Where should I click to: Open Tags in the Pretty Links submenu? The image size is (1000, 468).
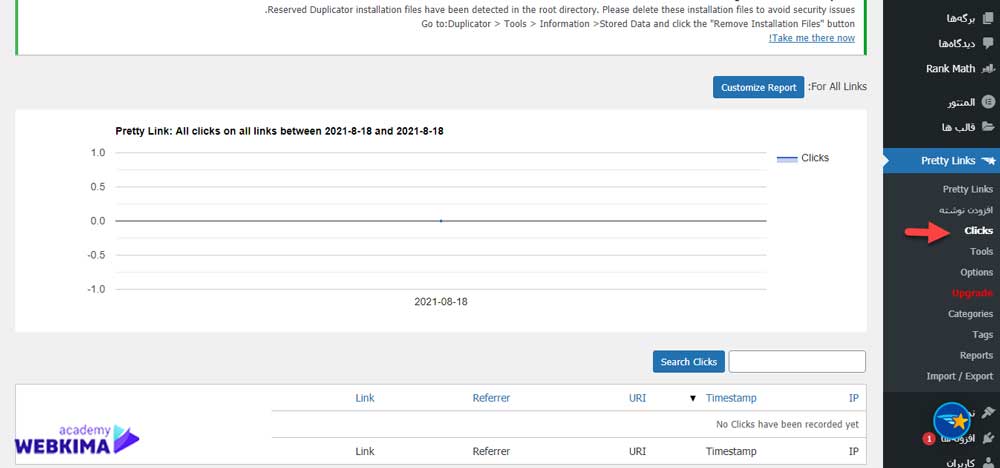(x=983, y=335)
